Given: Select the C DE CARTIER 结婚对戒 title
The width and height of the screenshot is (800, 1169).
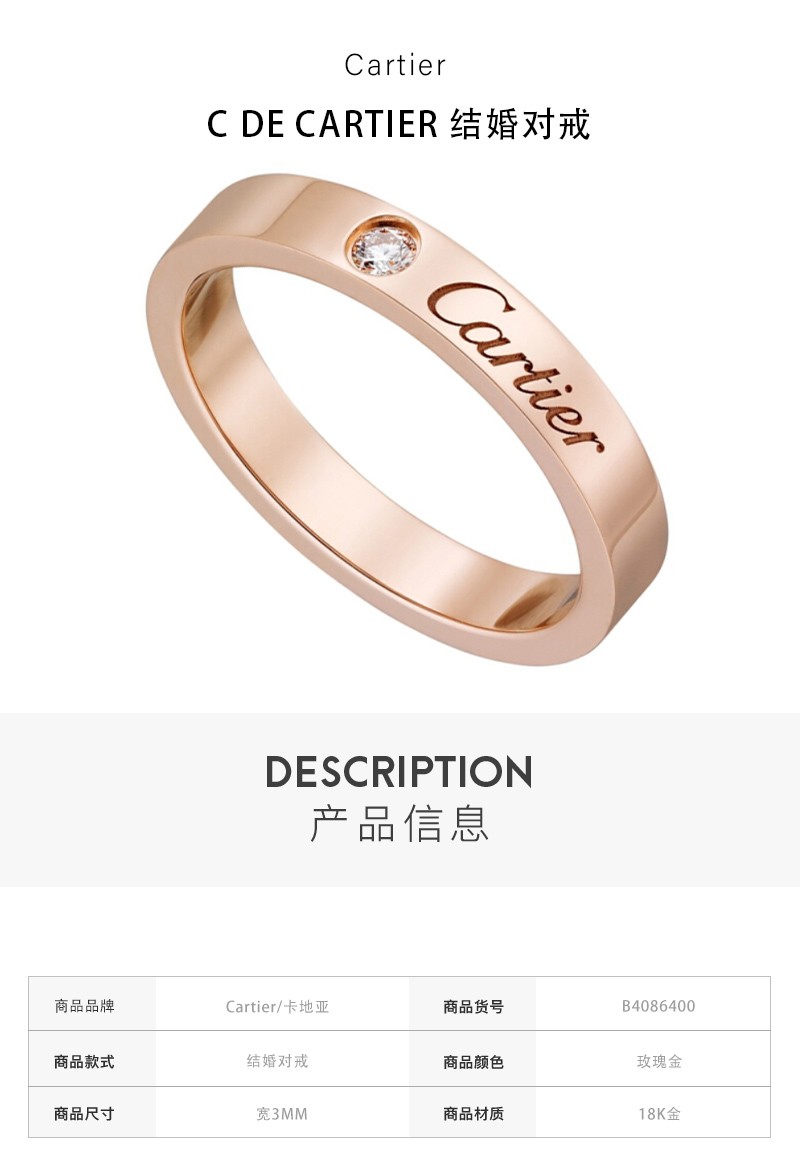Looking at the screenshot, I should pyautogui.click(x=399, y=124).
